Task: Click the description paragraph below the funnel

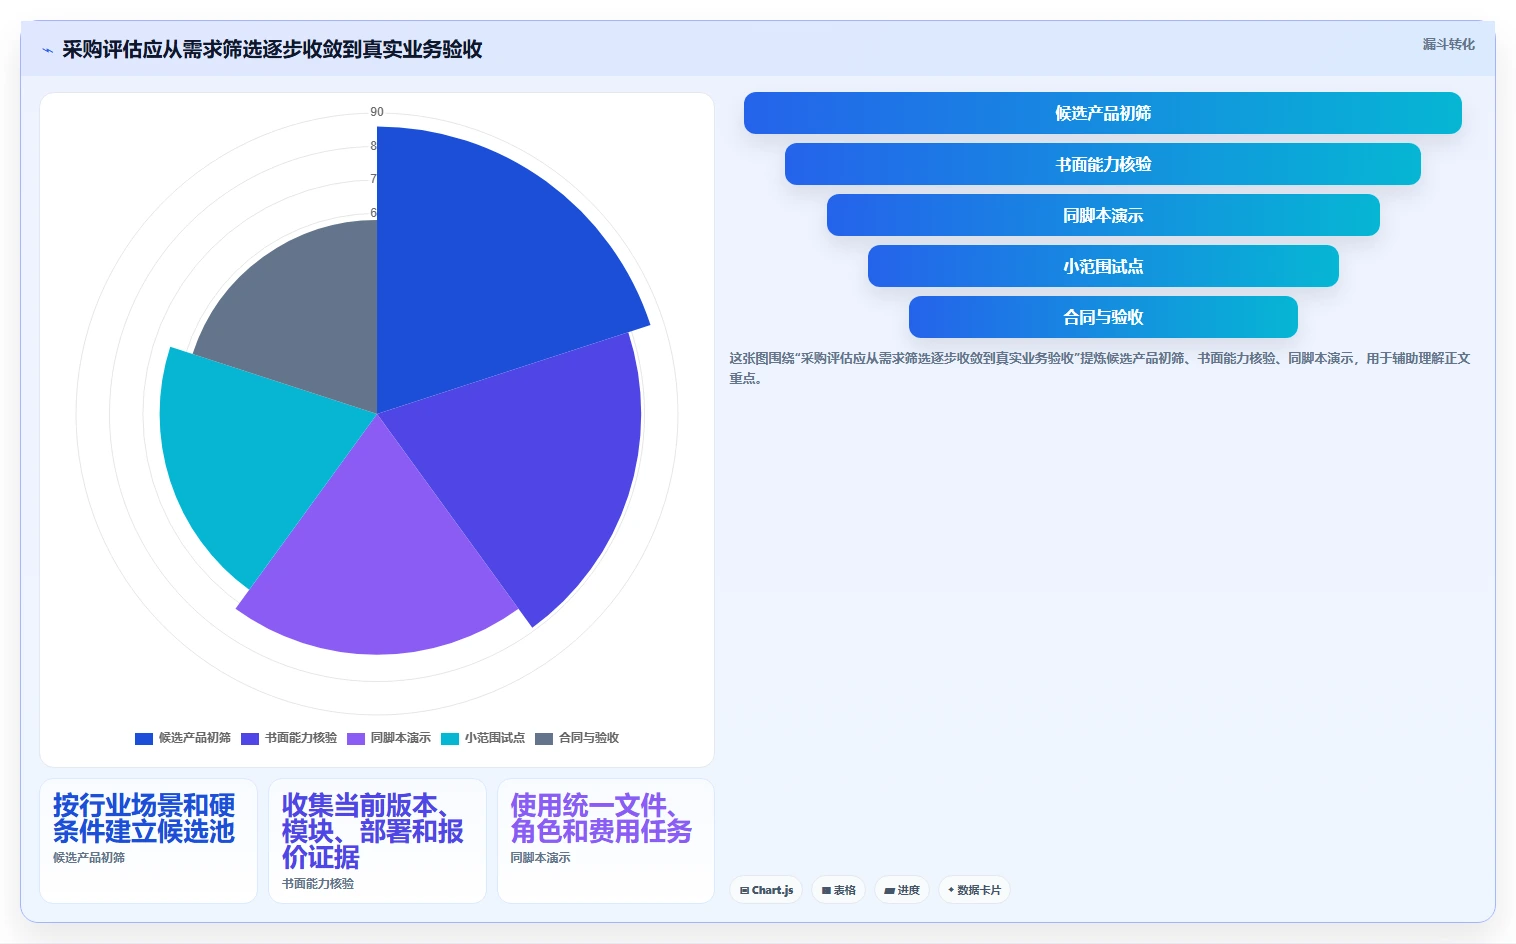Action: click(x=1100, y=368)
